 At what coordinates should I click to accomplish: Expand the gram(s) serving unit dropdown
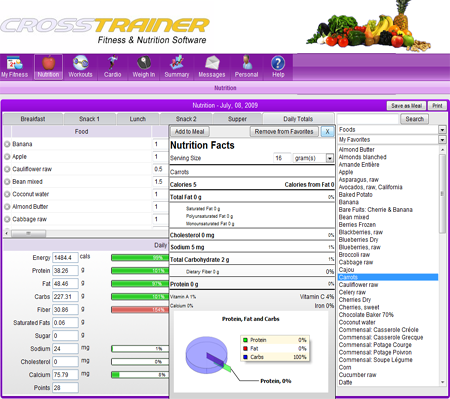(330, 158)
